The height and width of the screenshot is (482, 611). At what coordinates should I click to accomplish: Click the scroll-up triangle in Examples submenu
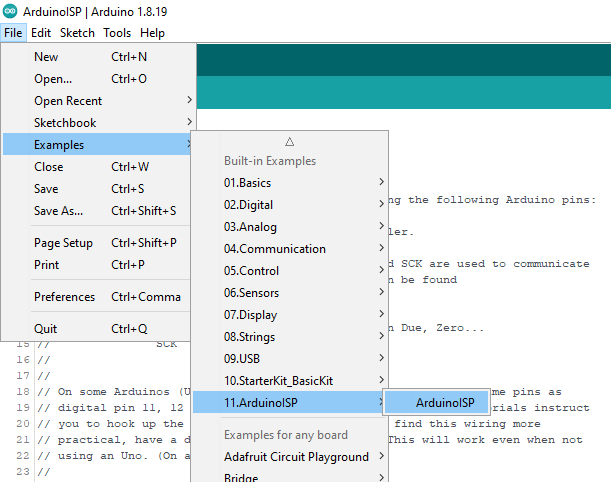pyautogui.click(x=289, y=141)
